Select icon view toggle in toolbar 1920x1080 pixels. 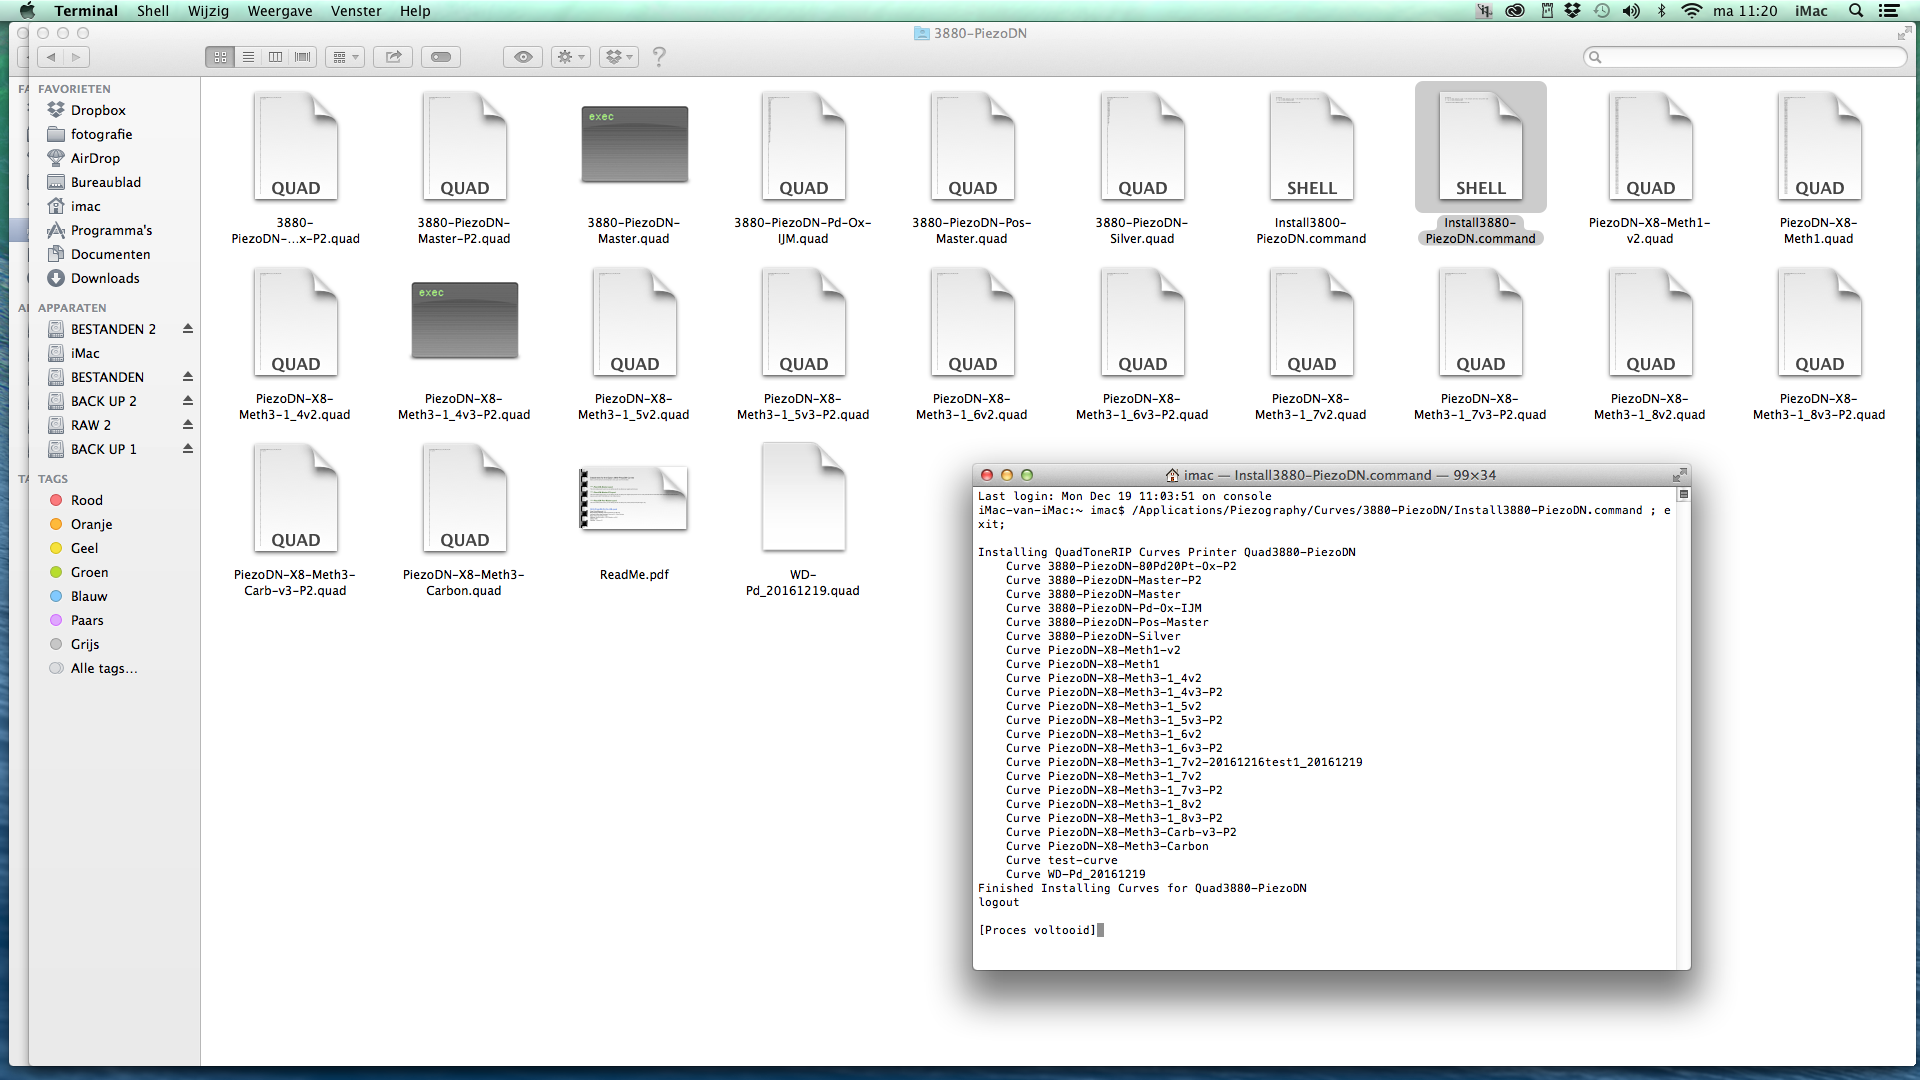tap(221, 57)
